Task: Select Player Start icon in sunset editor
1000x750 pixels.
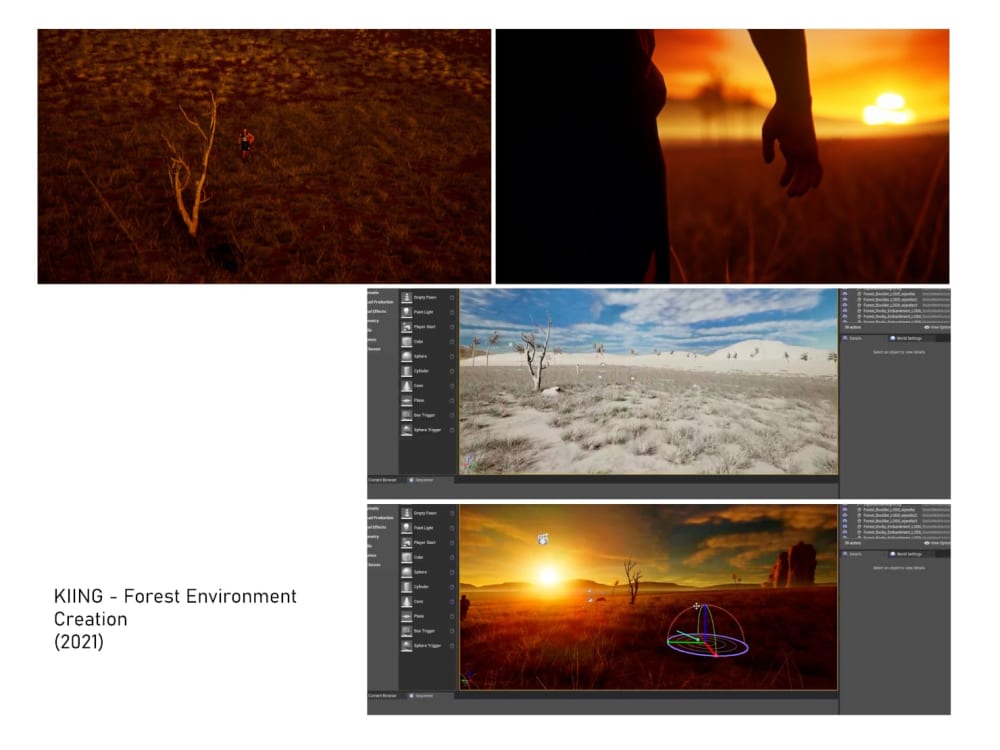Action: [406, 543]
